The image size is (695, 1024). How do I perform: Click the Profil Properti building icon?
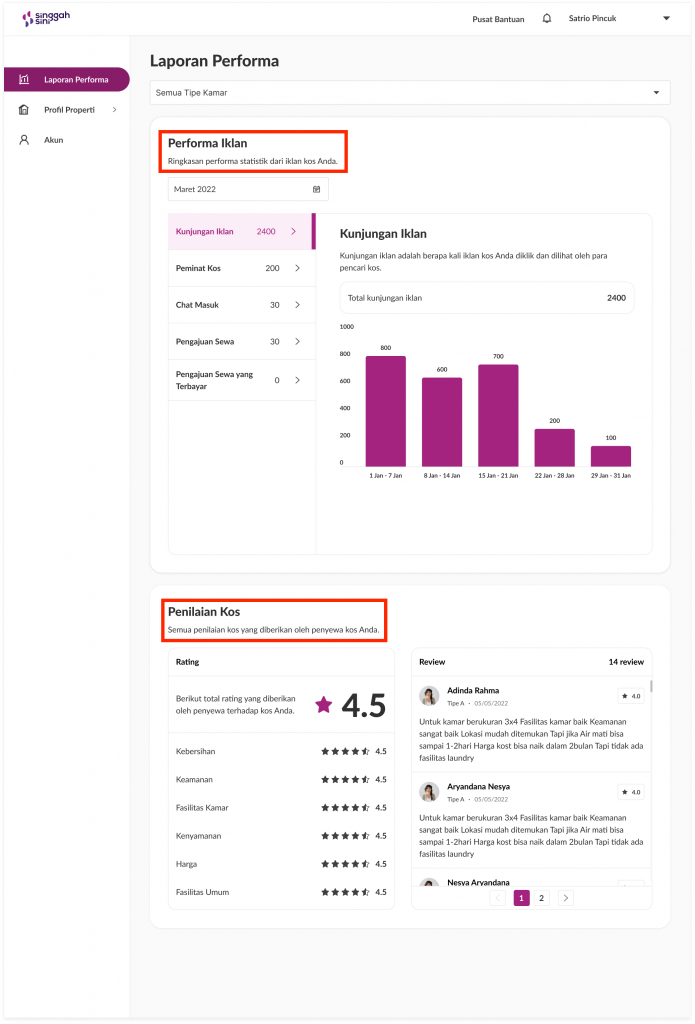[24, 109]
